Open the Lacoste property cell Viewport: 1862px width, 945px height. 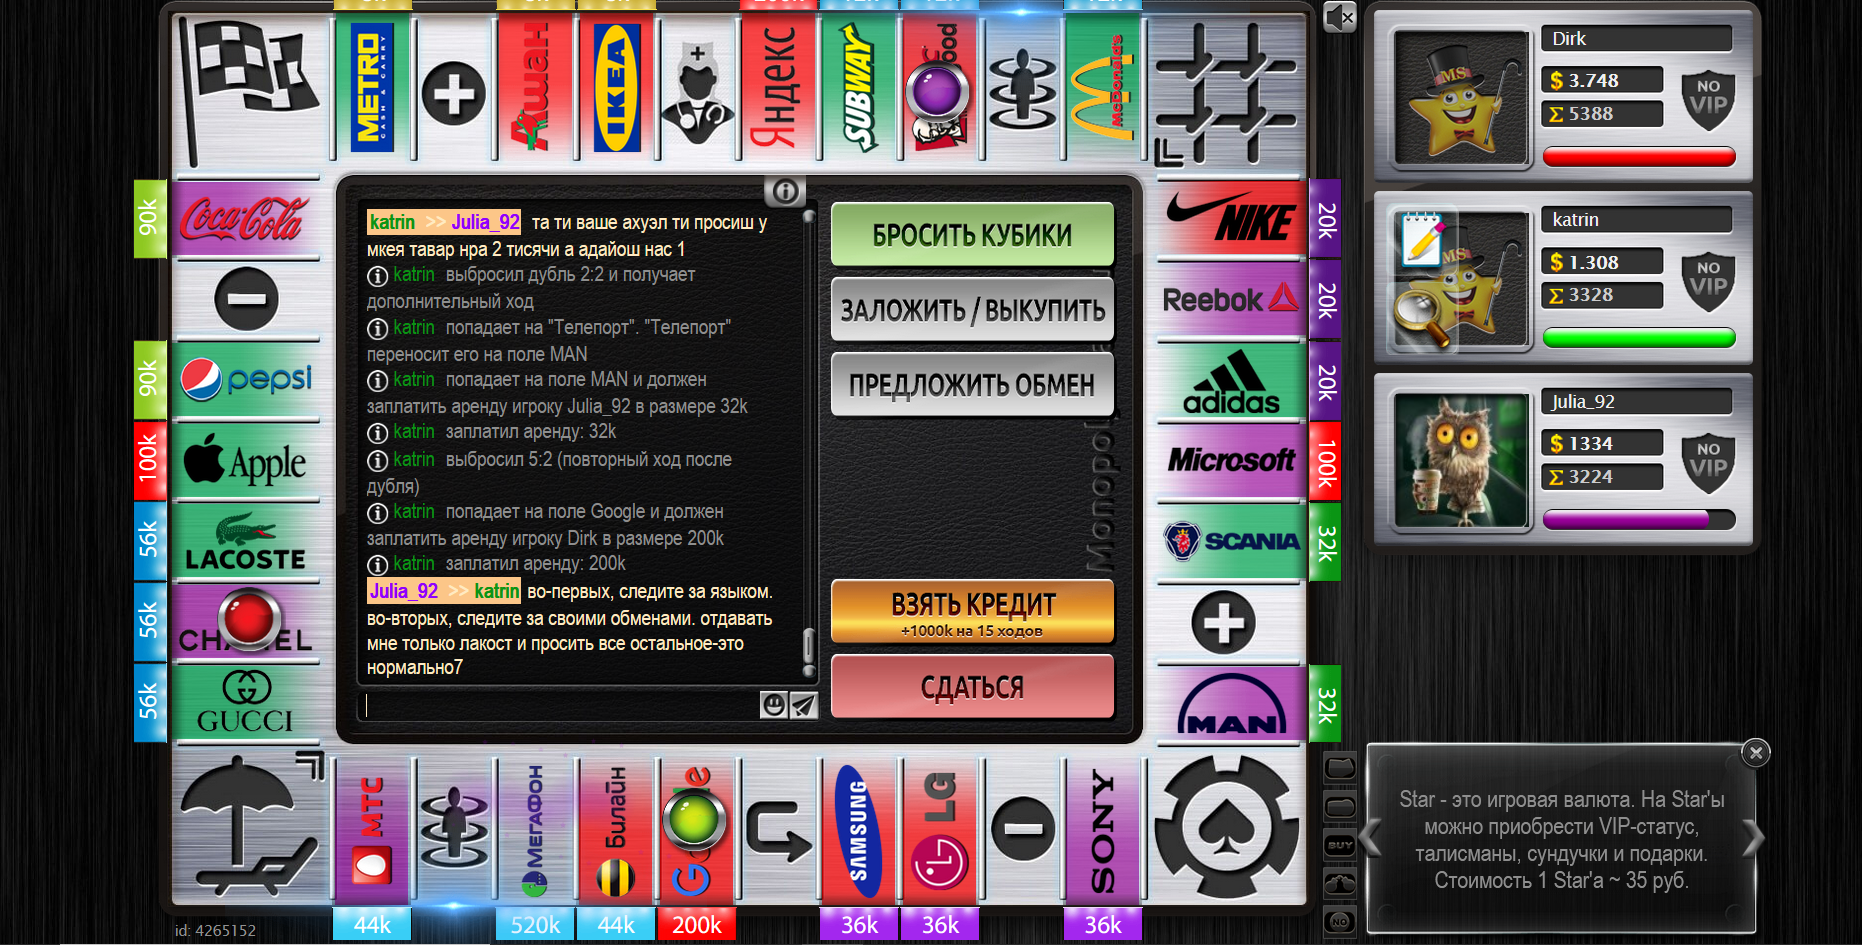(246, 542)
